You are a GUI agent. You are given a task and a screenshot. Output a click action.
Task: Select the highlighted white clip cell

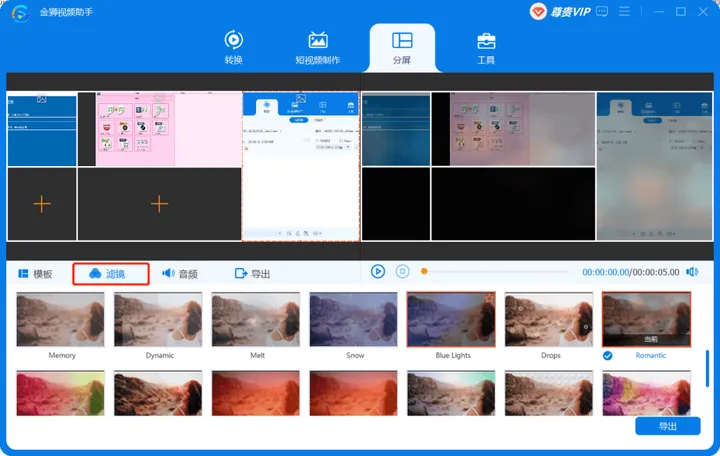[301, 167]
